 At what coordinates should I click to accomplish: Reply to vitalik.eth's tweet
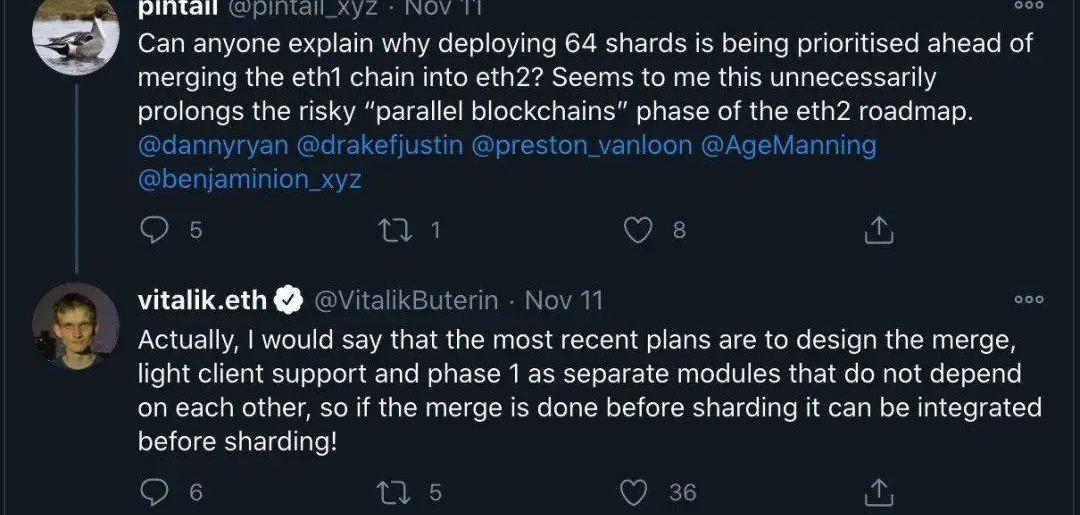(153, 492)
